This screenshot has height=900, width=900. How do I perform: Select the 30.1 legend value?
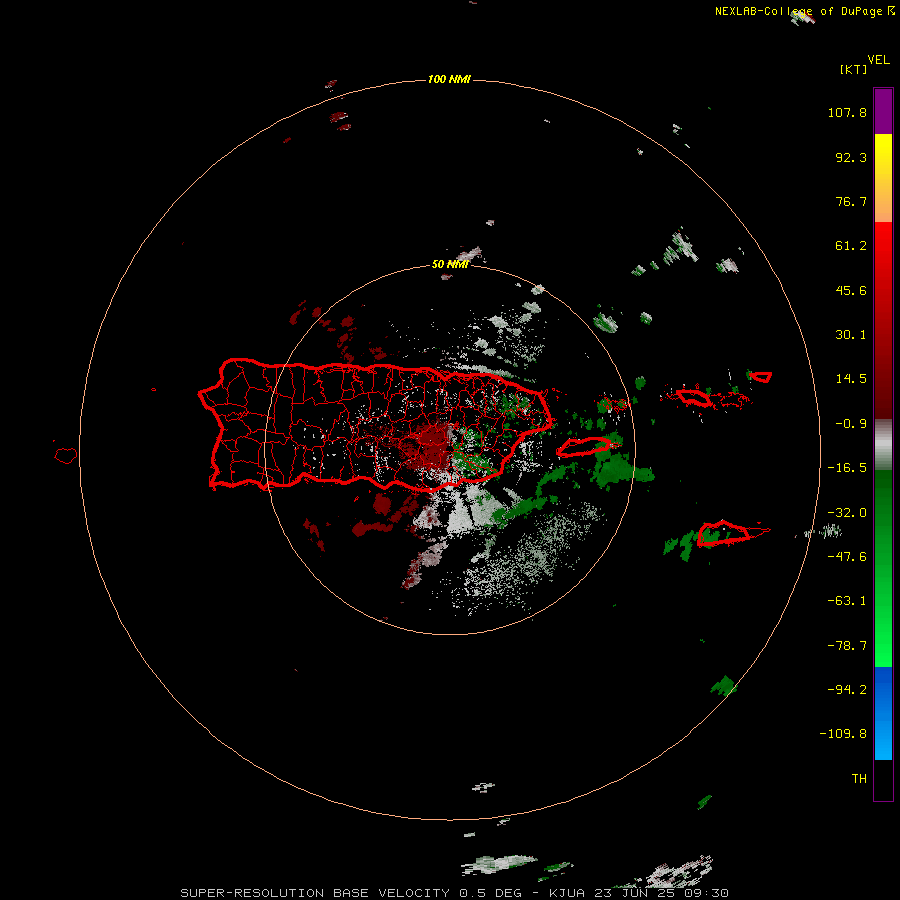click(x=851, y=335)
